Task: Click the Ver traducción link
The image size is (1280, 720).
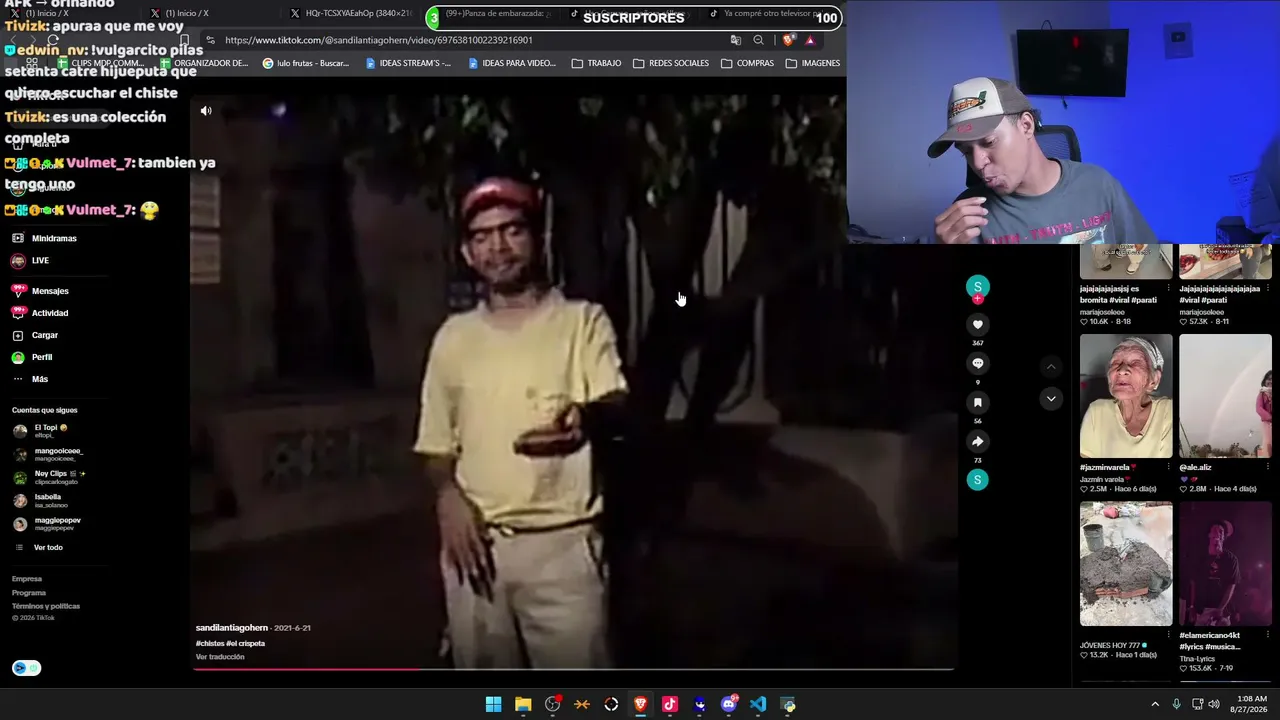Action: (x=220, y=657)
